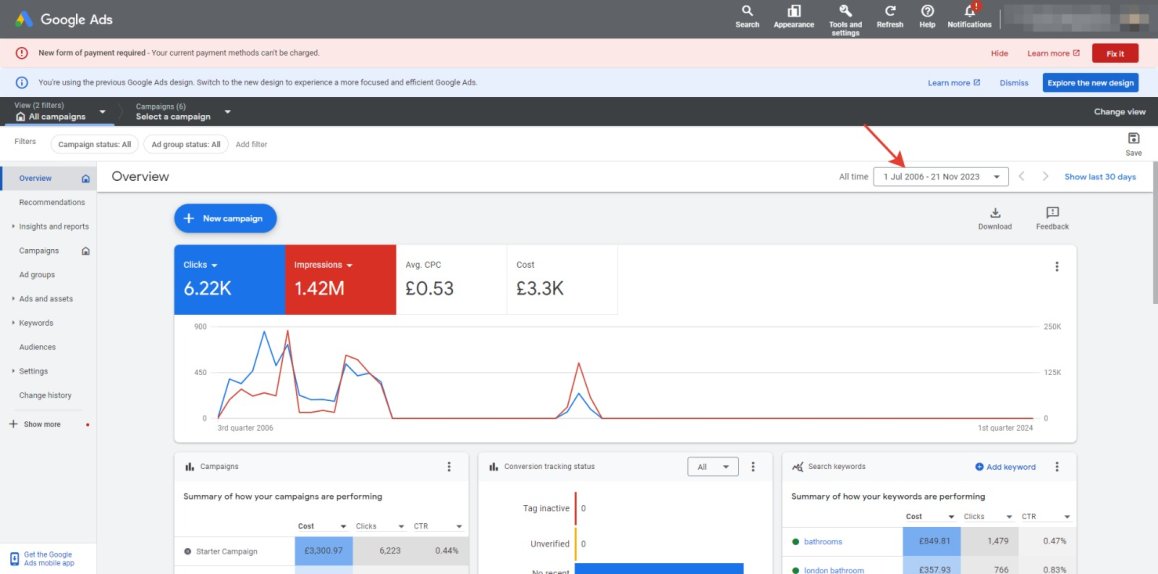This screenshot has height=574, width=1158.
Task: Open the Appearance options
Action: (x=794, y=16)
